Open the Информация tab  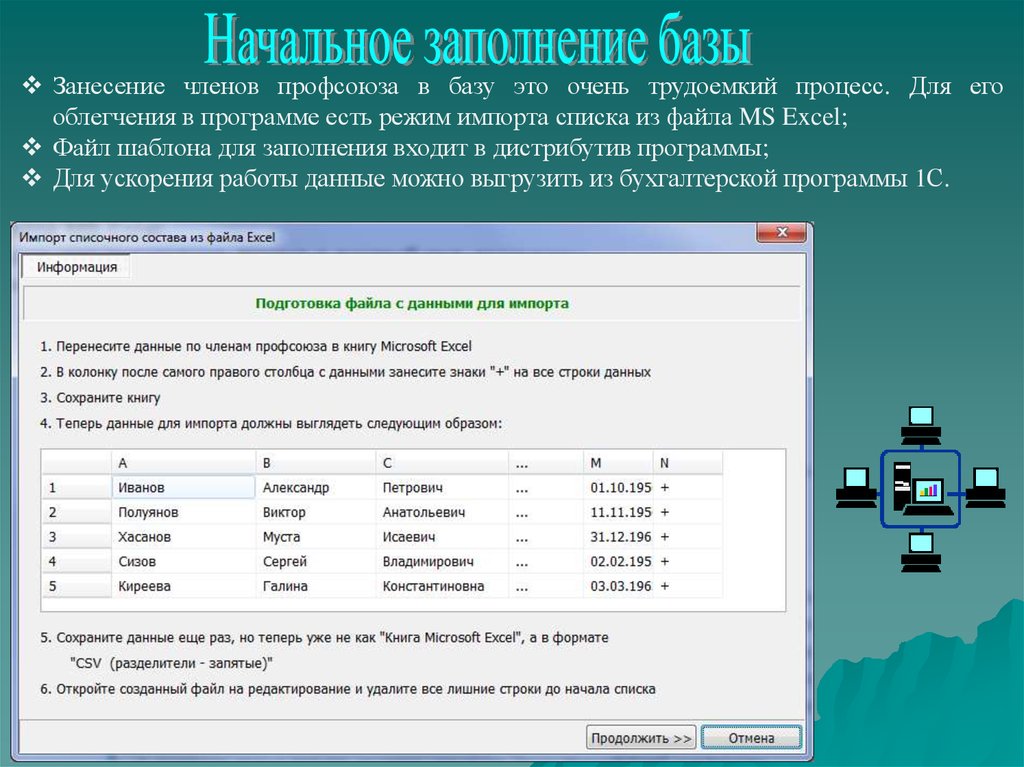(77, 267)
